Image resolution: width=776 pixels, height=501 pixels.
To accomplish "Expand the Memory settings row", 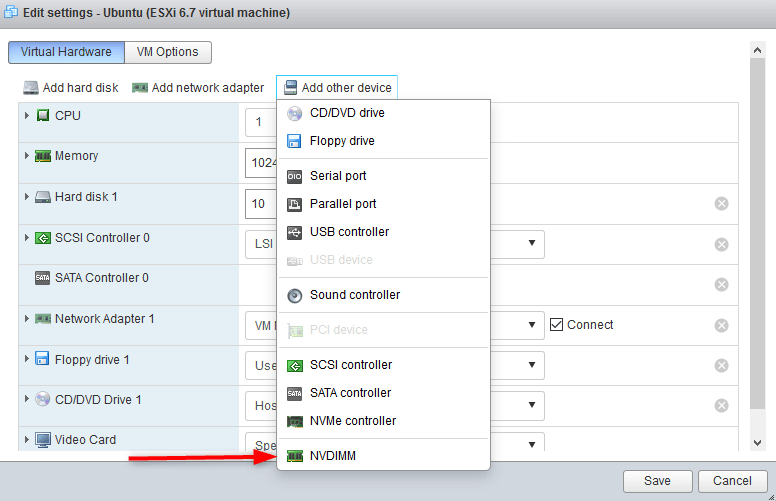I will click(x=27, y=155).
